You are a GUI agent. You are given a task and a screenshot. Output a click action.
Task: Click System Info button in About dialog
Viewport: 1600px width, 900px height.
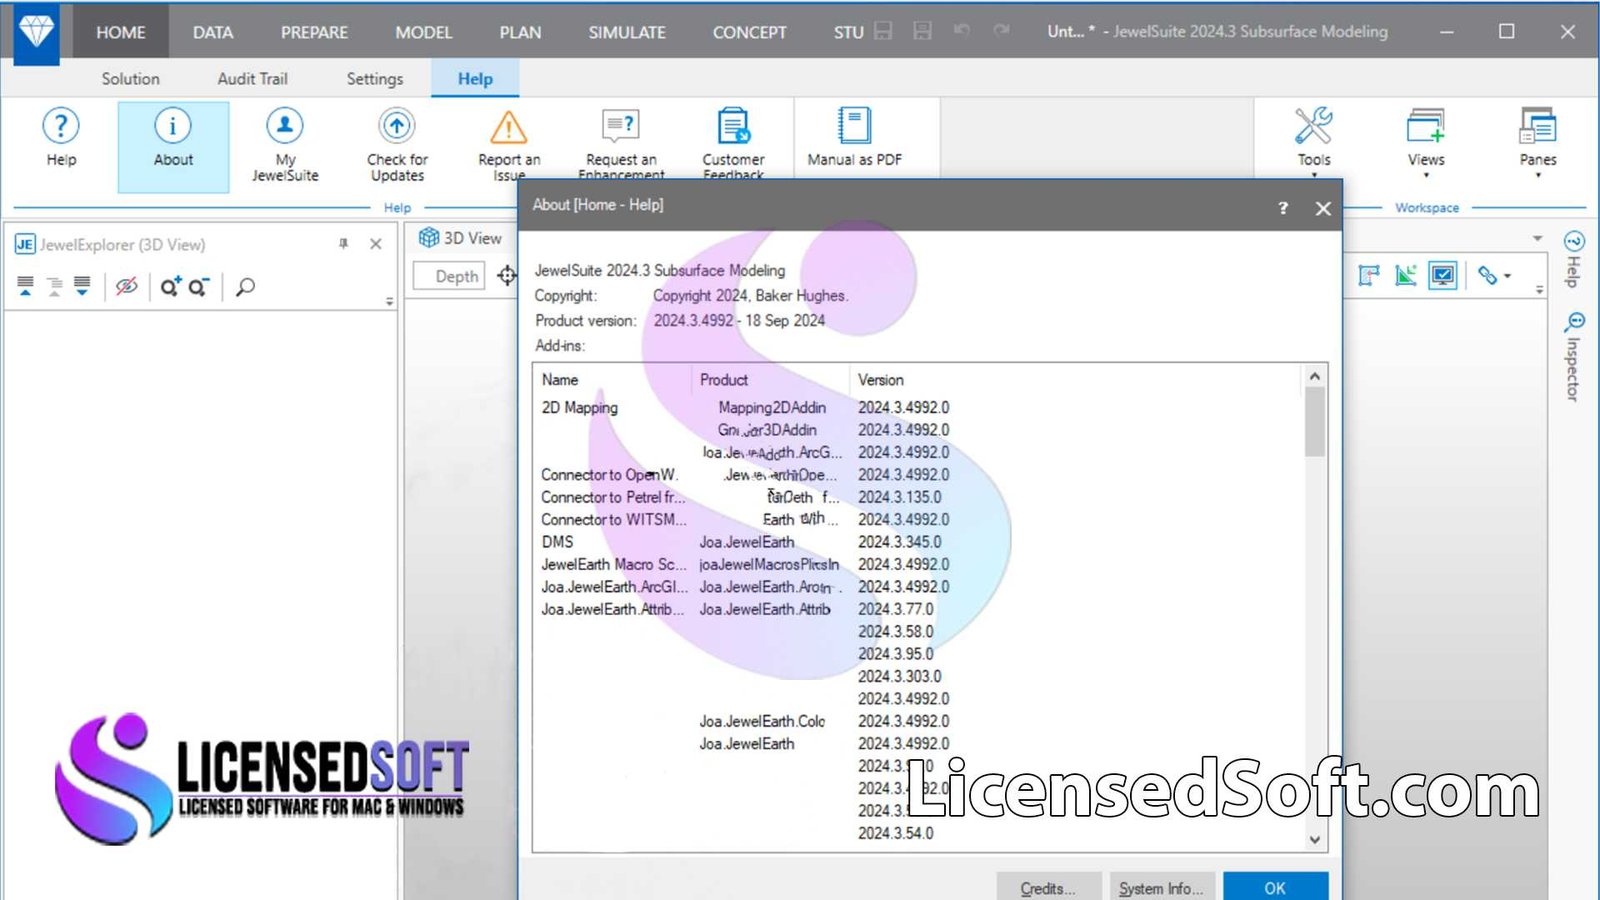(1161, 888)
